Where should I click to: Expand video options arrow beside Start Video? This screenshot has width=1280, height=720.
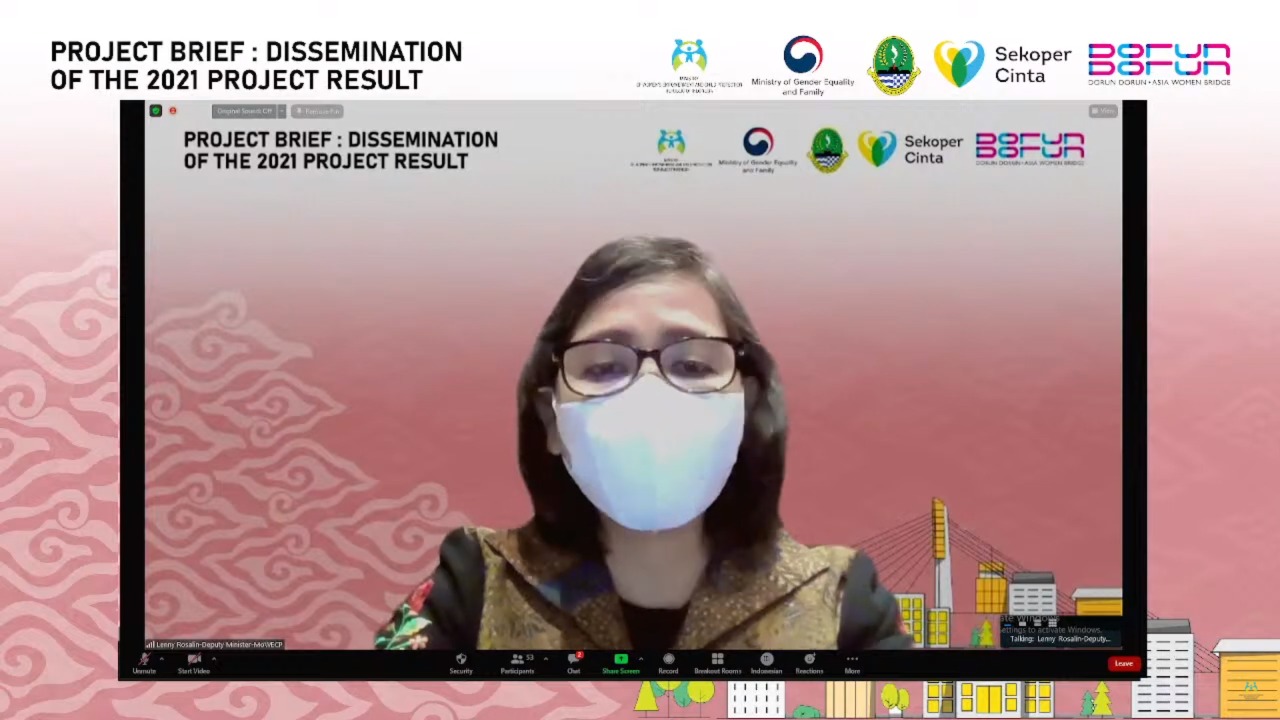tap(214, 658)
